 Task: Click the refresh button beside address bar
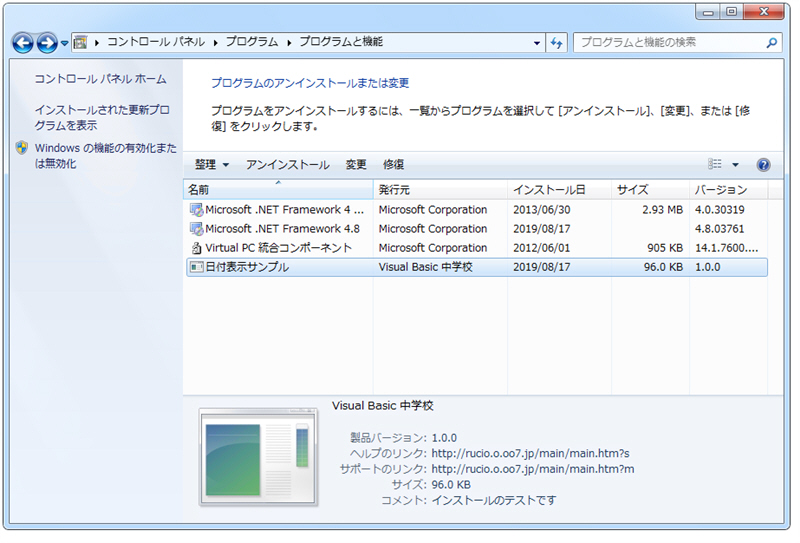click(x=558, y=43)
